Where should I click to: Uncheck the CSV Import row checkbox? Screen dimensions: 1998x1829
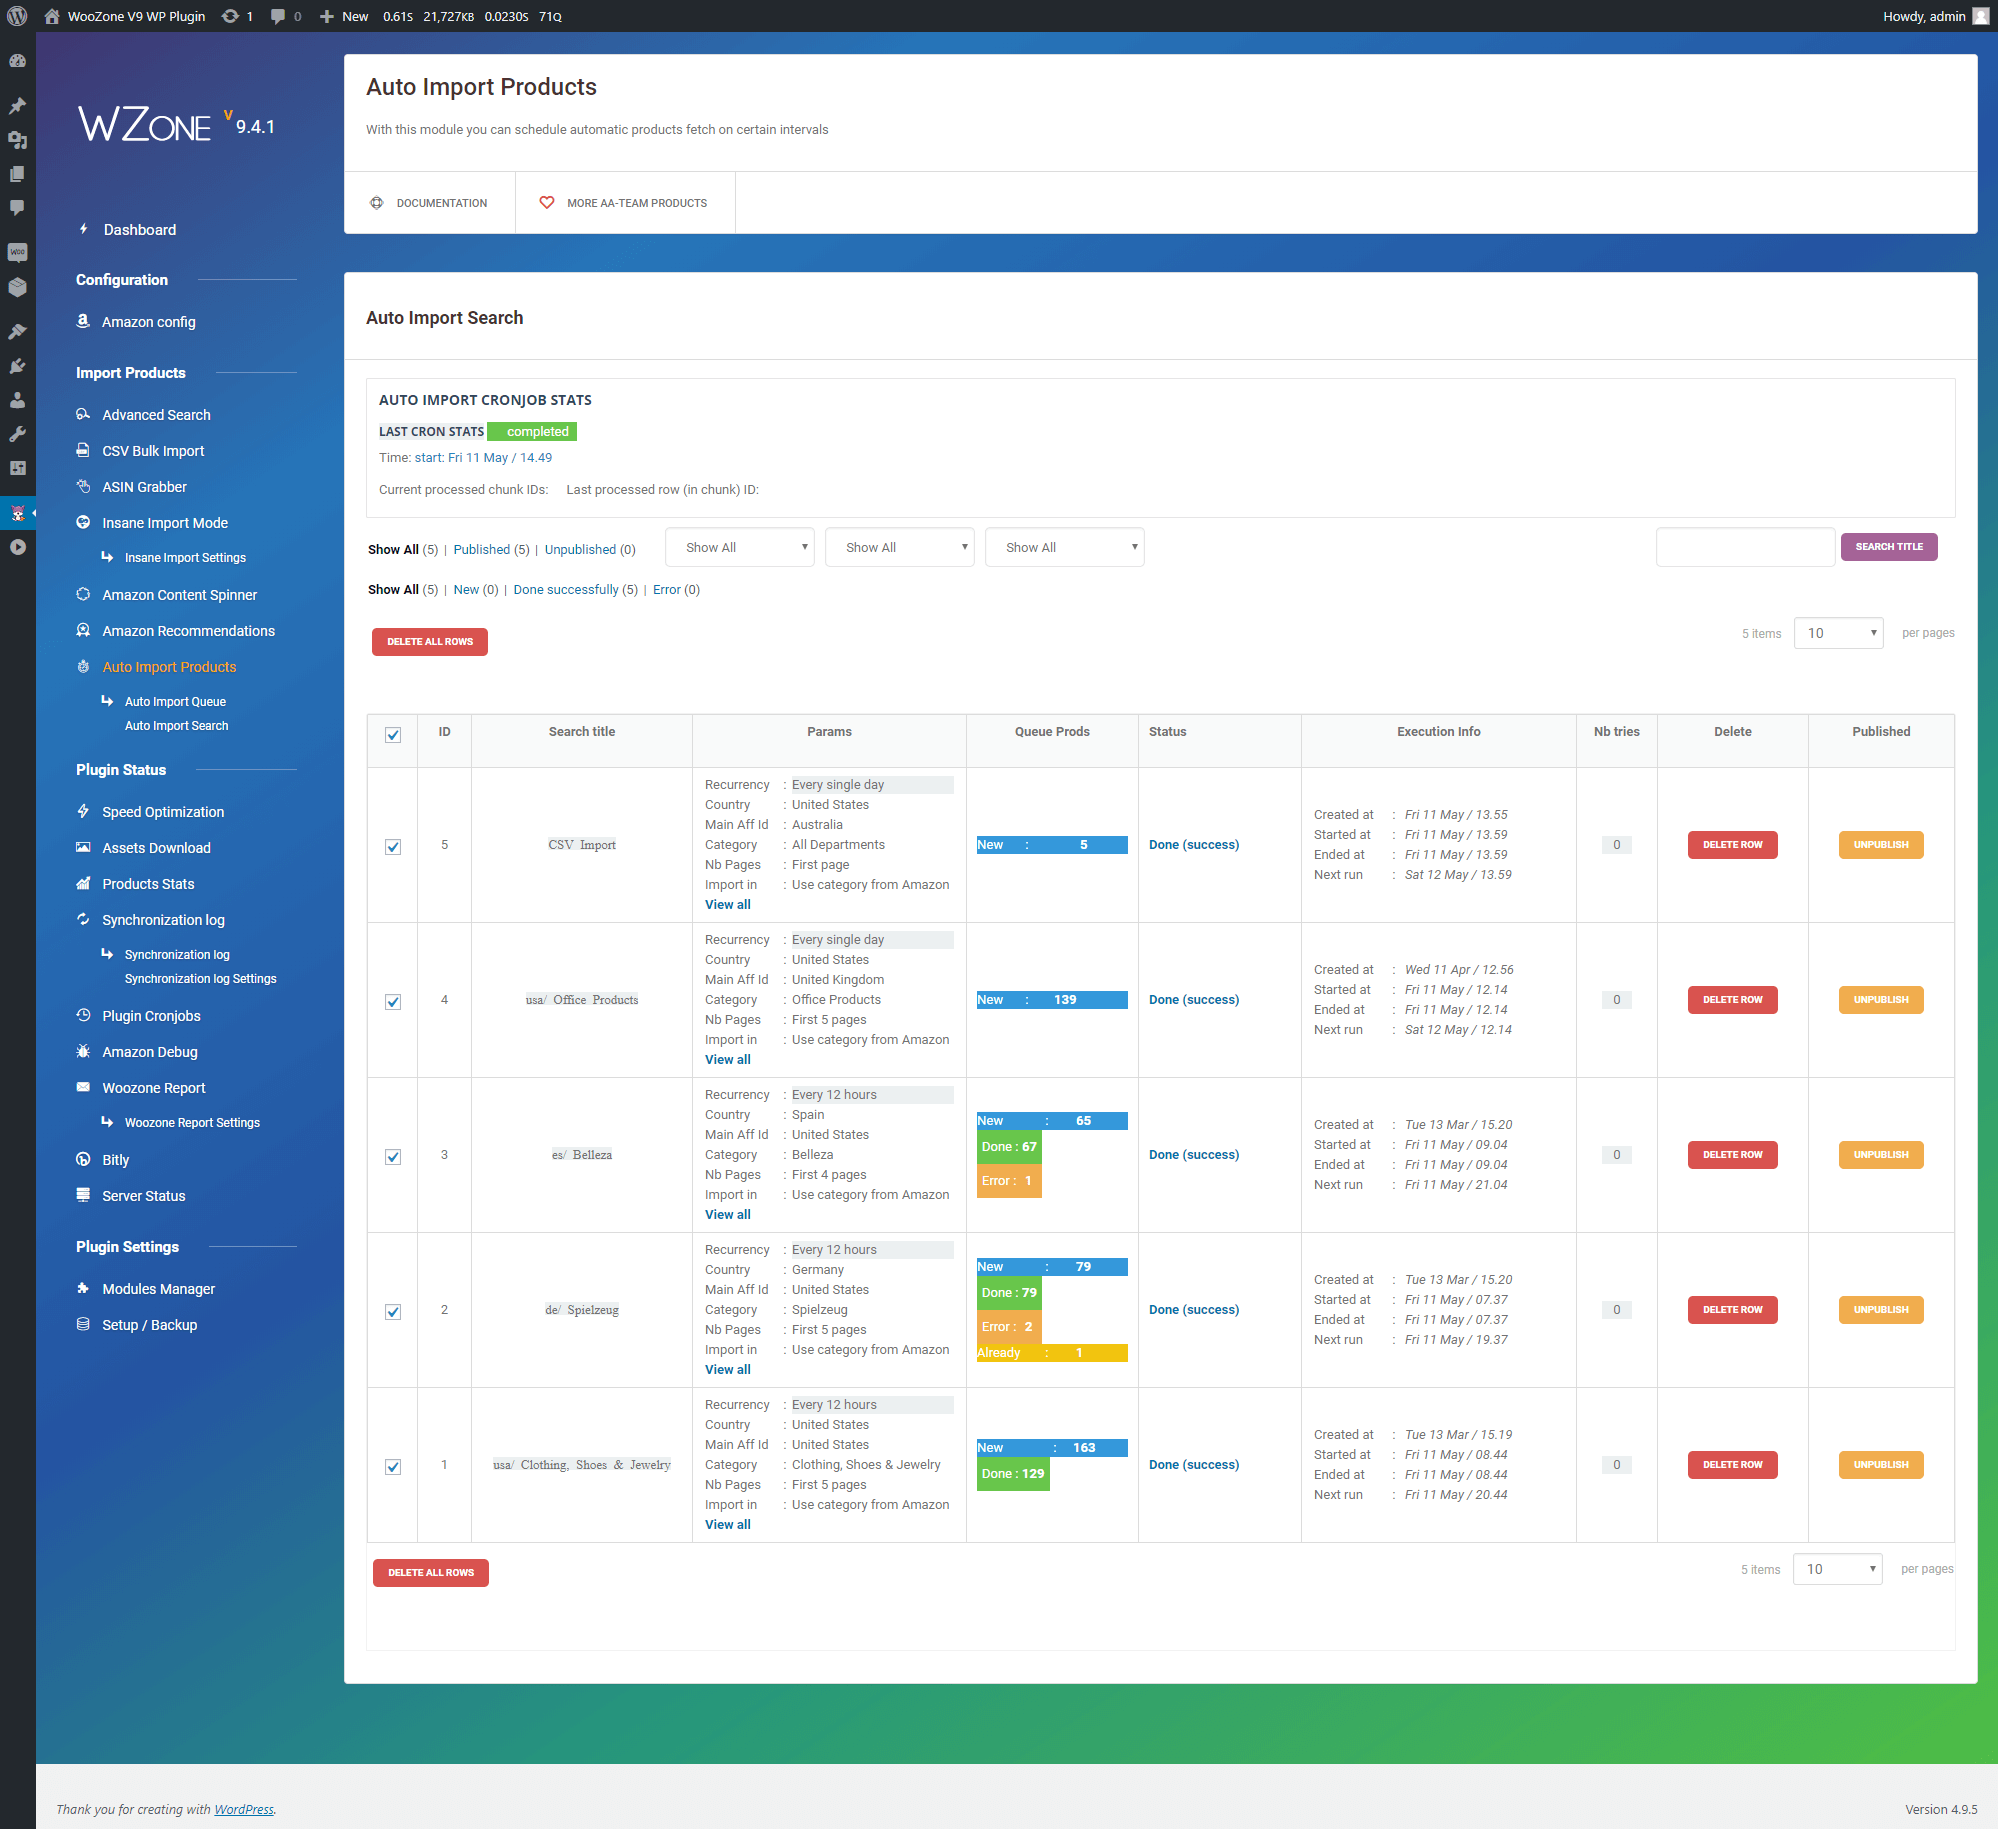tap(393, 847)
